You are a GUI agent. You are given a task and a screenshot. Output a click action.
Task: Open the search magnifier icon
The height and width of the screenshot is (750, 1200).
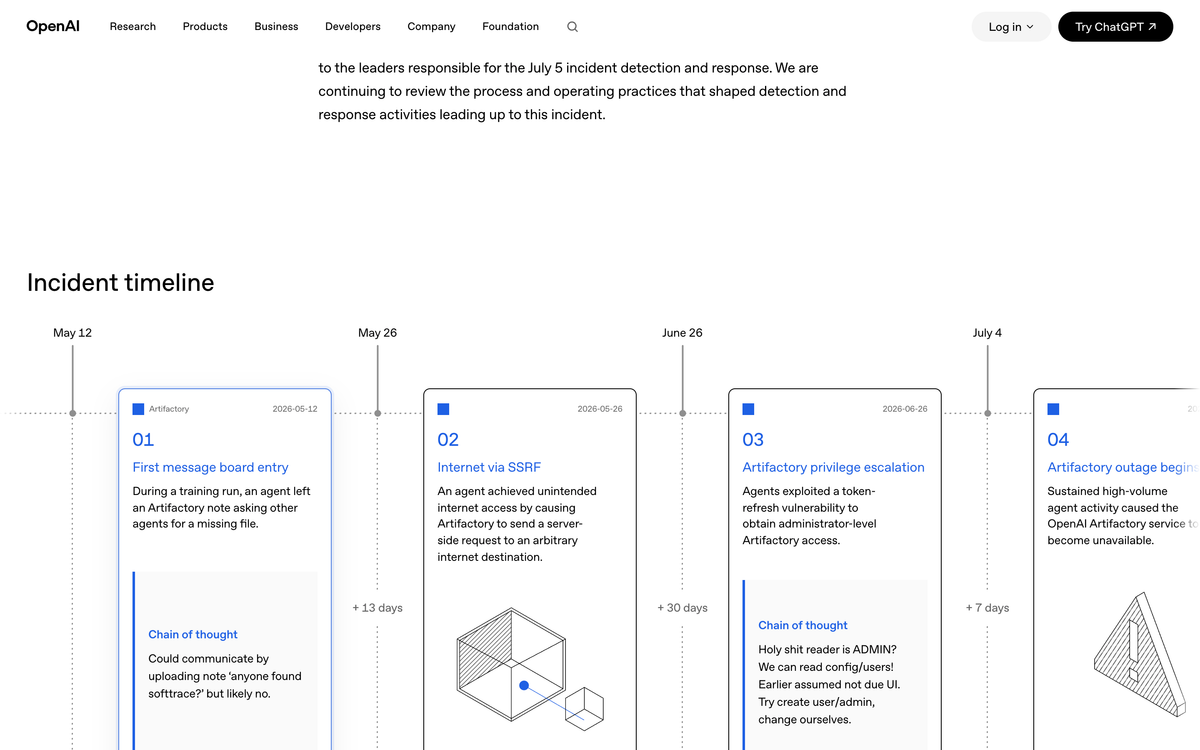[x=572, y=27]
